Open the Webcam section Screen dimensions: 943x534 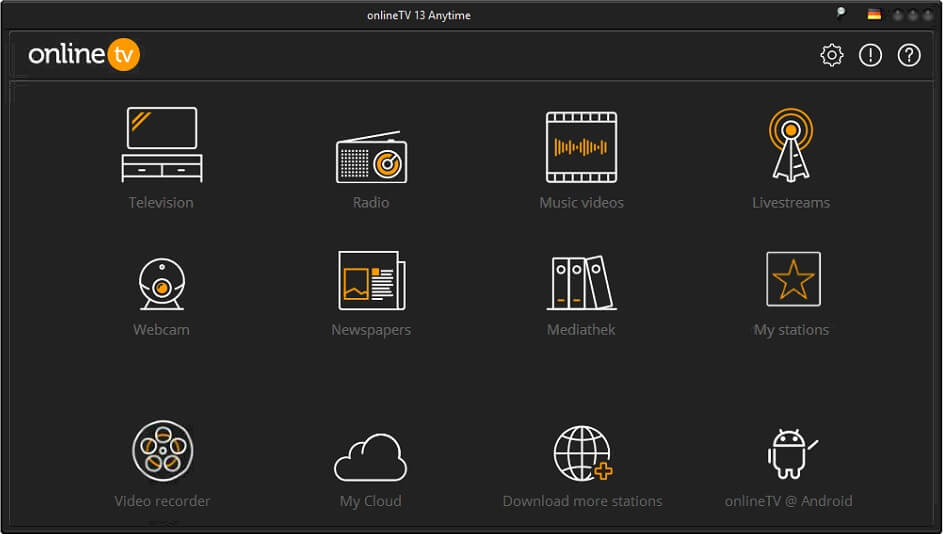(x=161, y=282)
